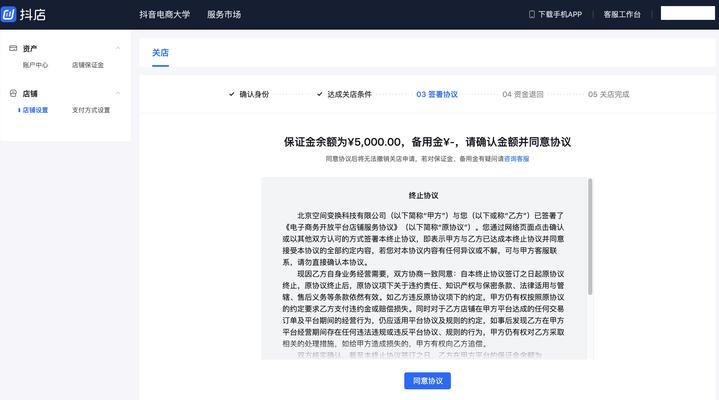Image resolution: width=719 pixels, height=400 pixels.
Task: Open 店铺保证金 in sidebar
Action: 87,65
